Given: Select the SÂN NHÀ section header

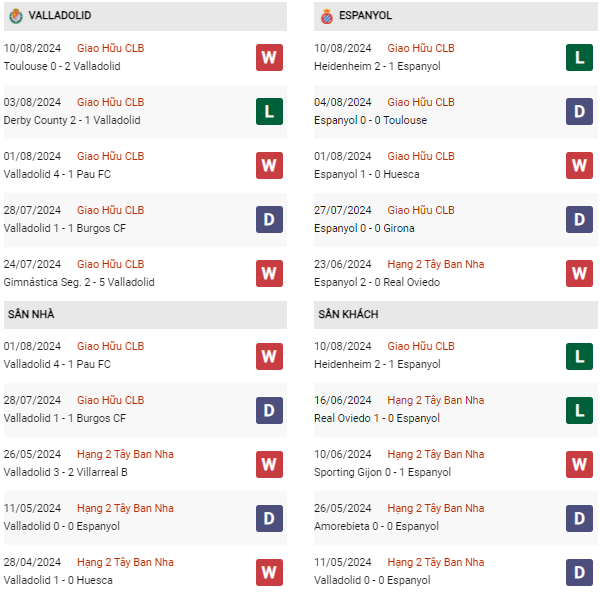Looking at the screenshot, I should (x=31, y=314).
